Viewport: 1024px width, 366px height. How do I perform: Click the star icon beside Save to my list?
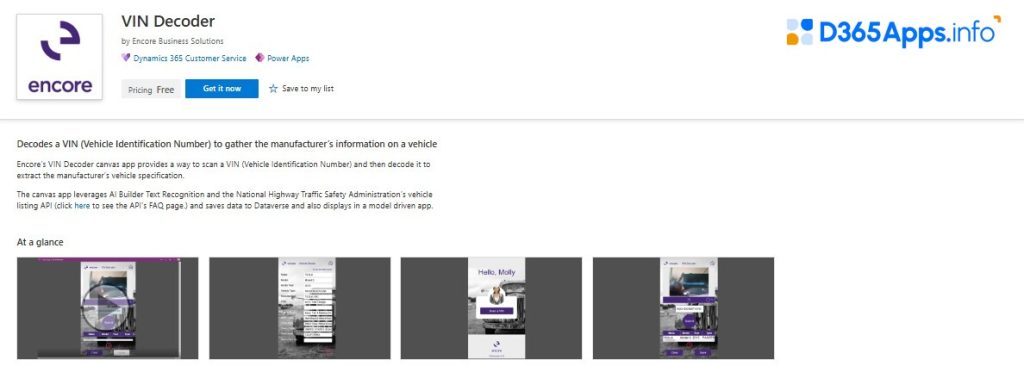274,88
